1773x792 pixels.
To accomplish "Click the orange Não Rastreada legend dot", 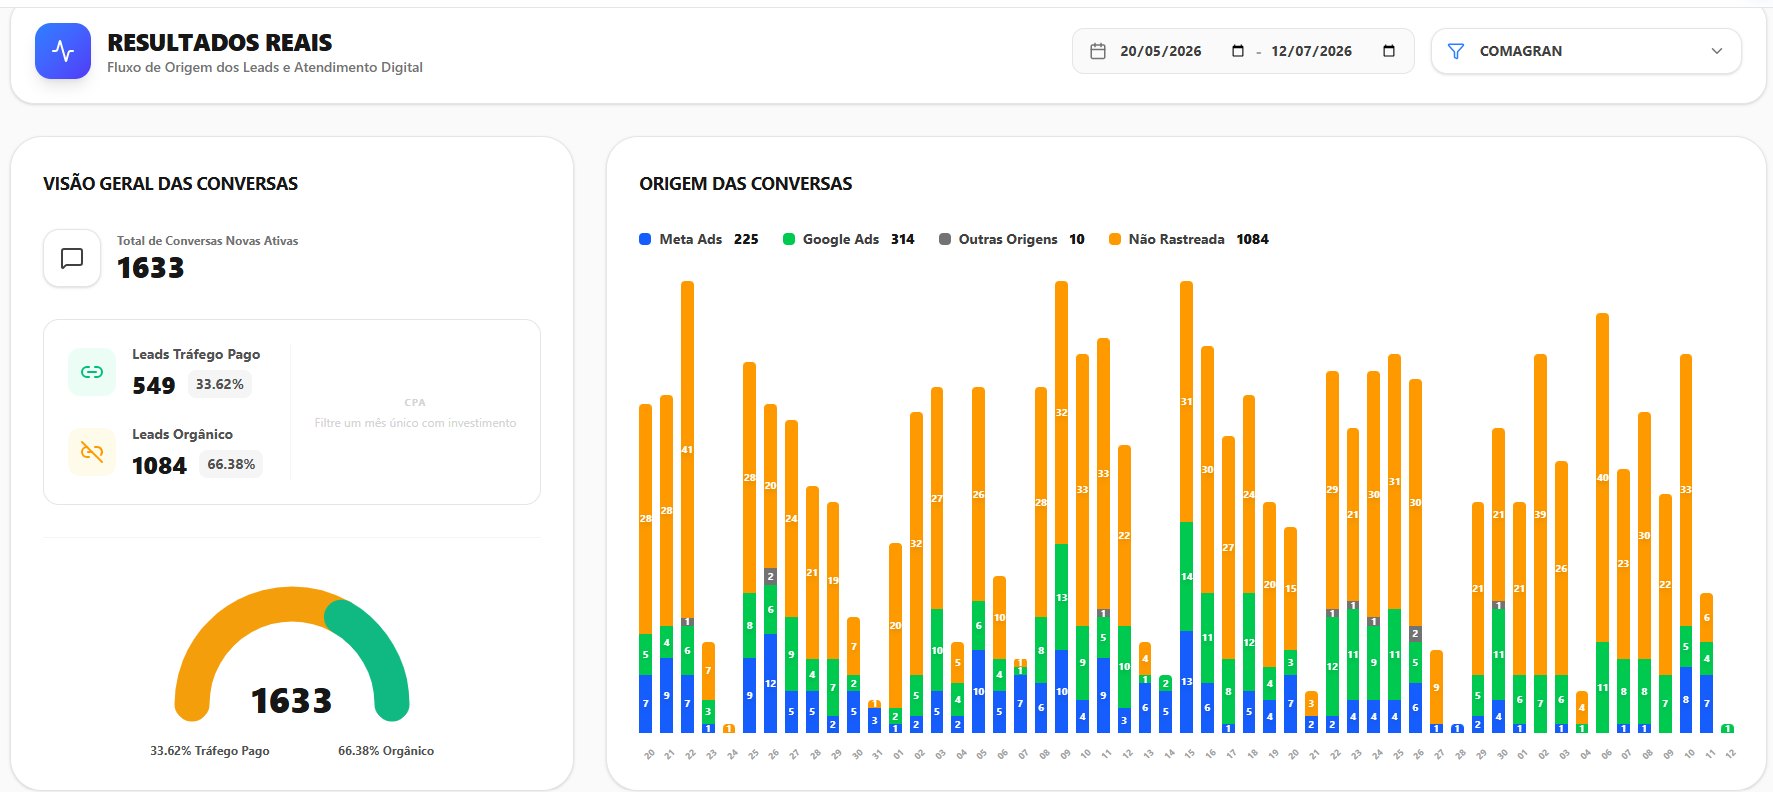I will click(x=1115, y=239).
